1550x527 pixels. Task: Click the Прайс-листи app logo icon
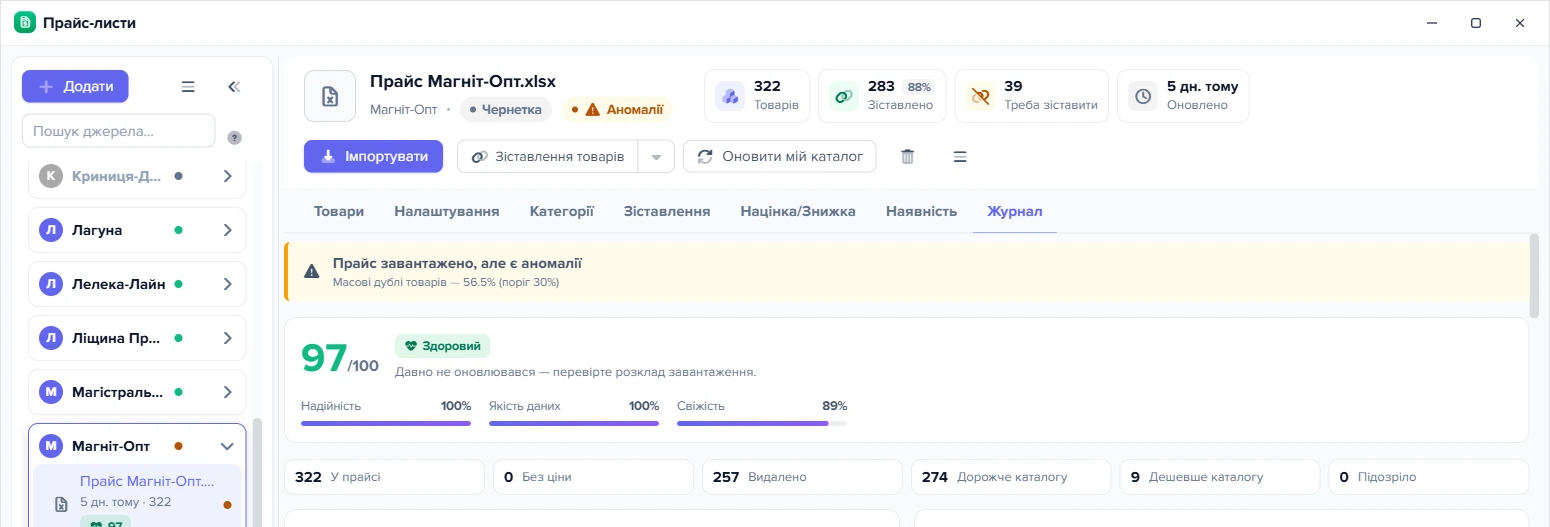(x=25, y=22)
